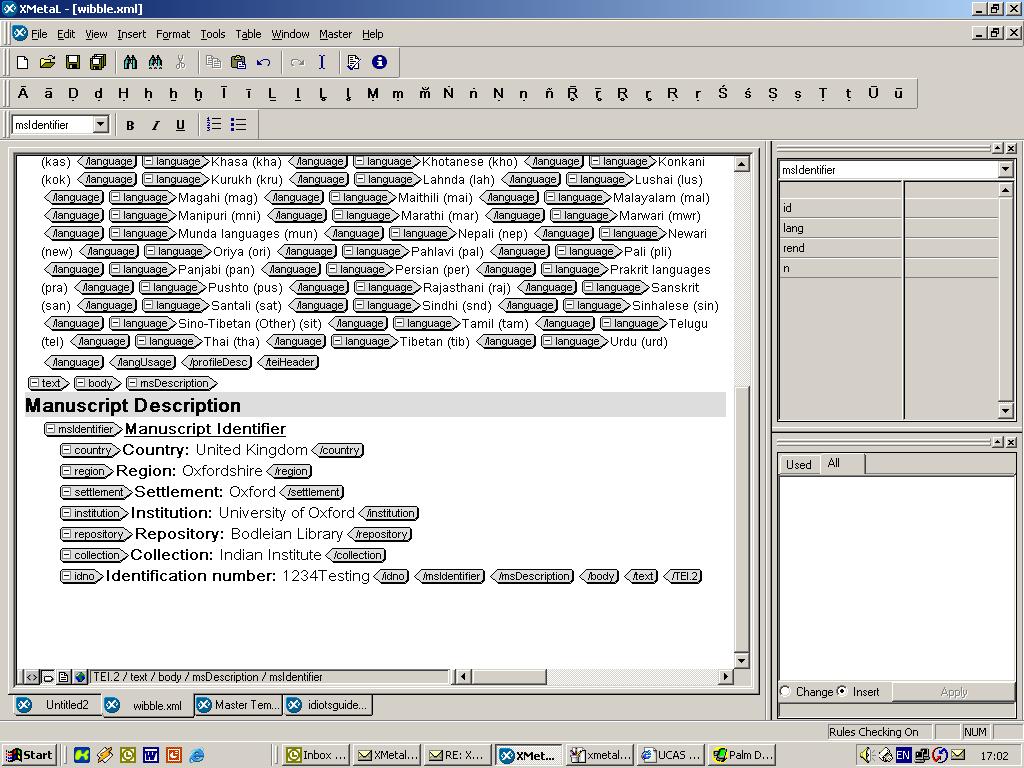Collapse the region element tag
This screenshot has width=1024, height=768.
point(66,471)
